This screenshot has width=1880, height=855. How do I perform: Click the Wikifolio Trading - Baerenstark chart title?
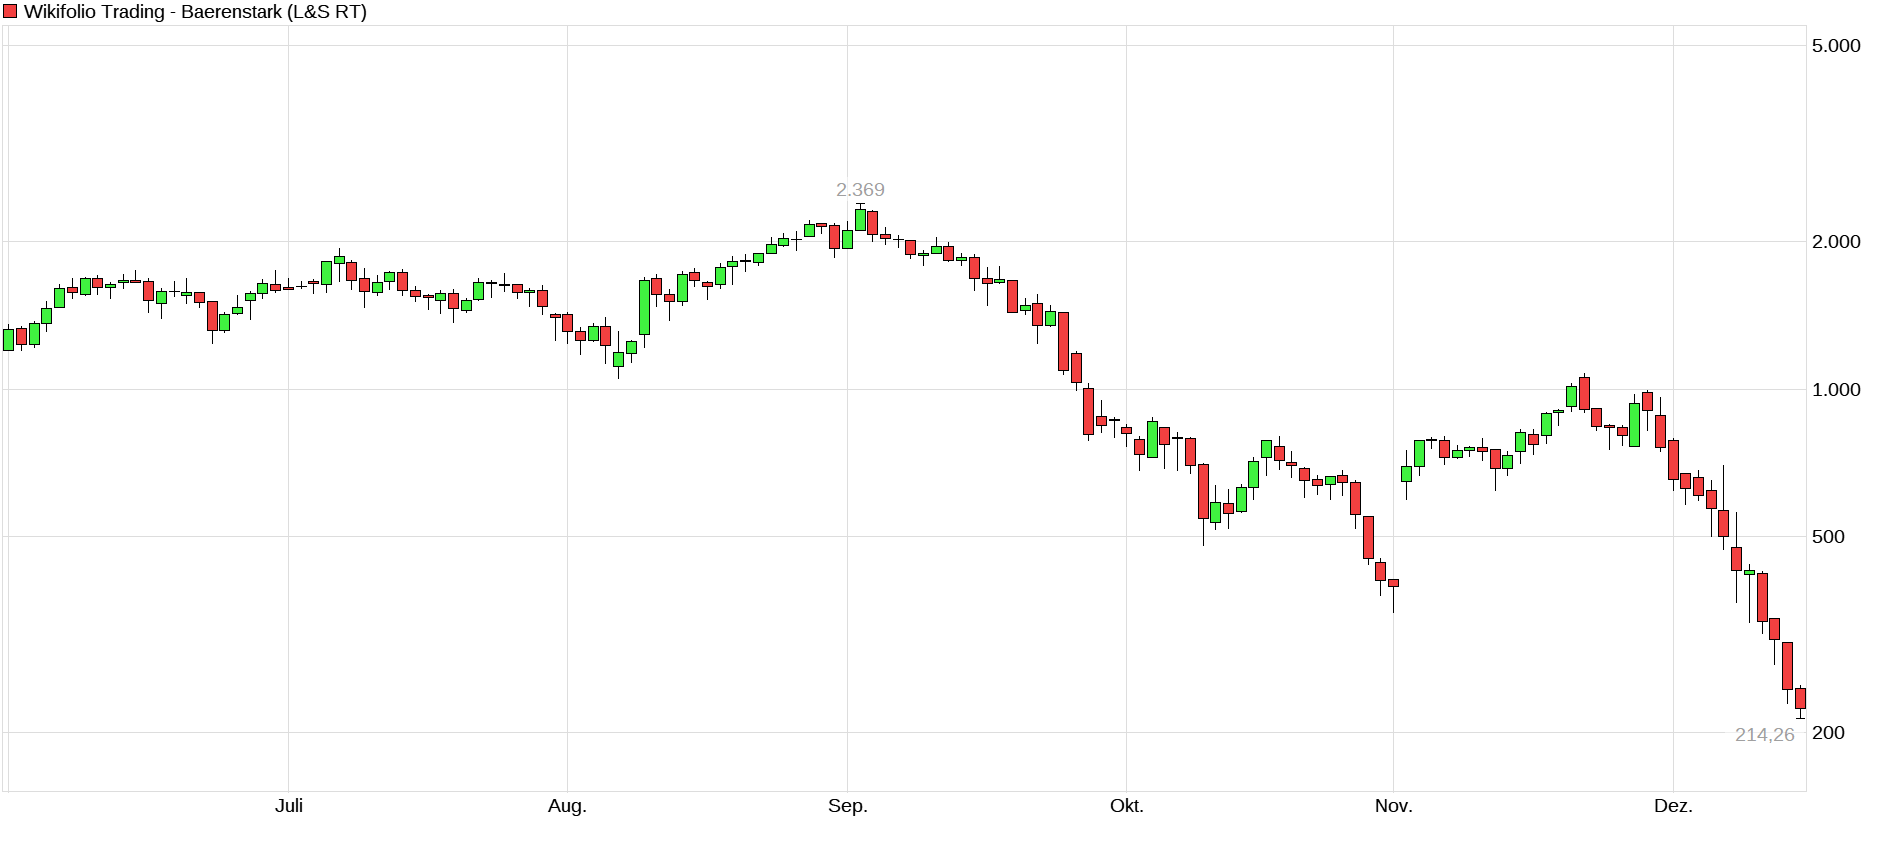click(x=195, y=12)
